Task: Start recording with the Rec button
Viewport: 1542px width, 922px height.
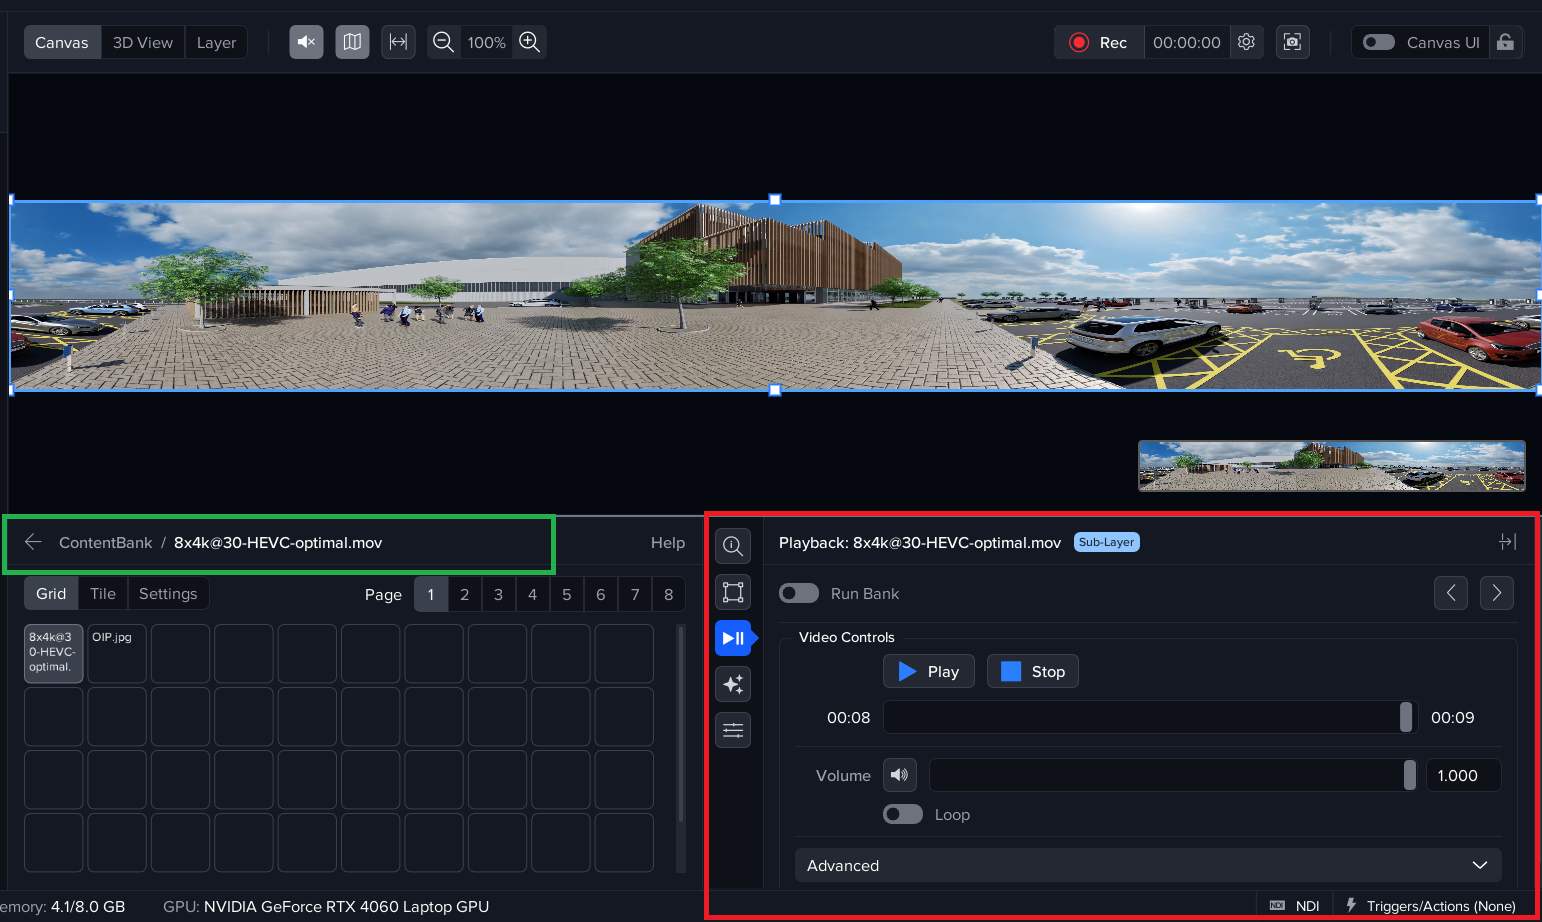Action: [1099, 42]
